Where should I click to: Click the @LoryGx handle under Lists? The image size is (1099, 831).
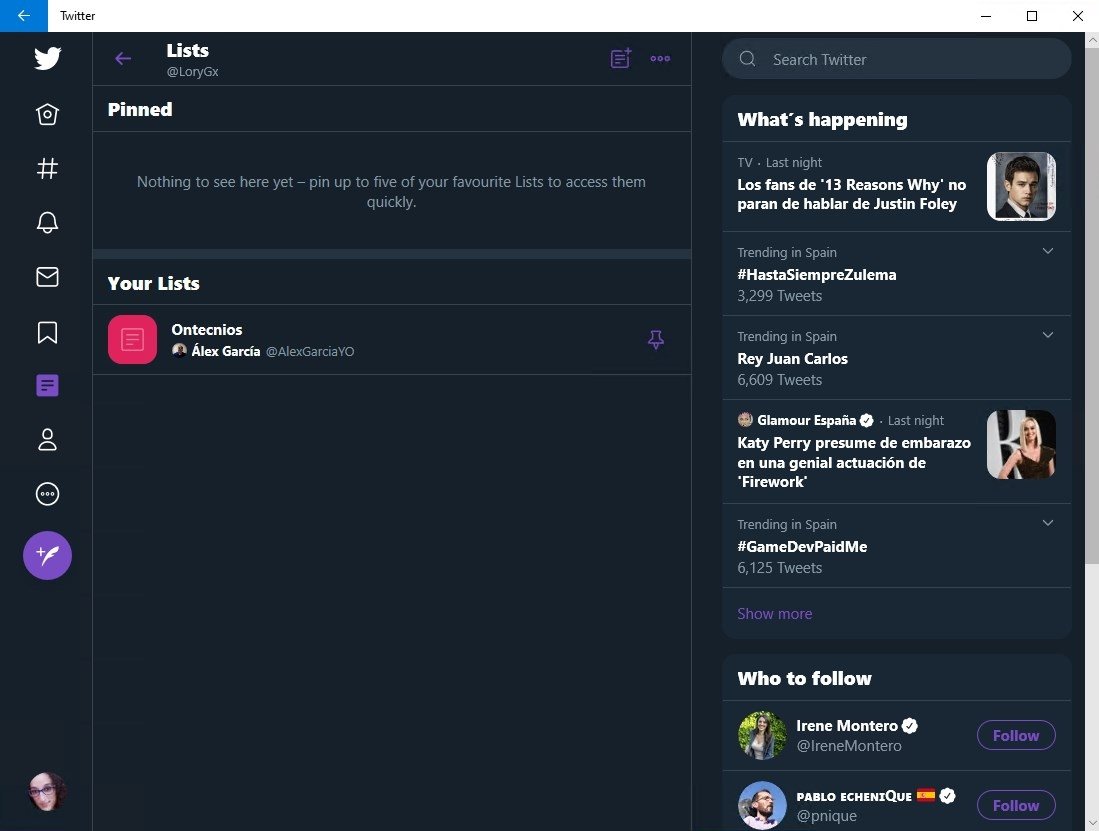coord(192,71)
